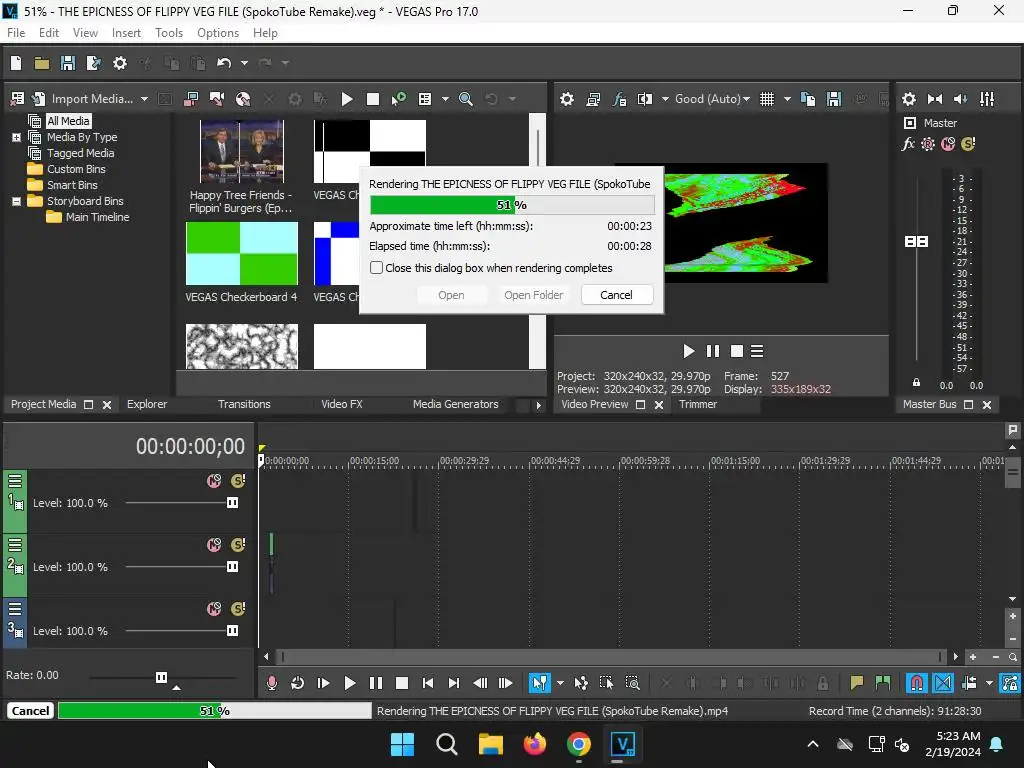
Task: Open the undo history dropdown arrow
Action: pyautogui.click(x=244, y=63)
